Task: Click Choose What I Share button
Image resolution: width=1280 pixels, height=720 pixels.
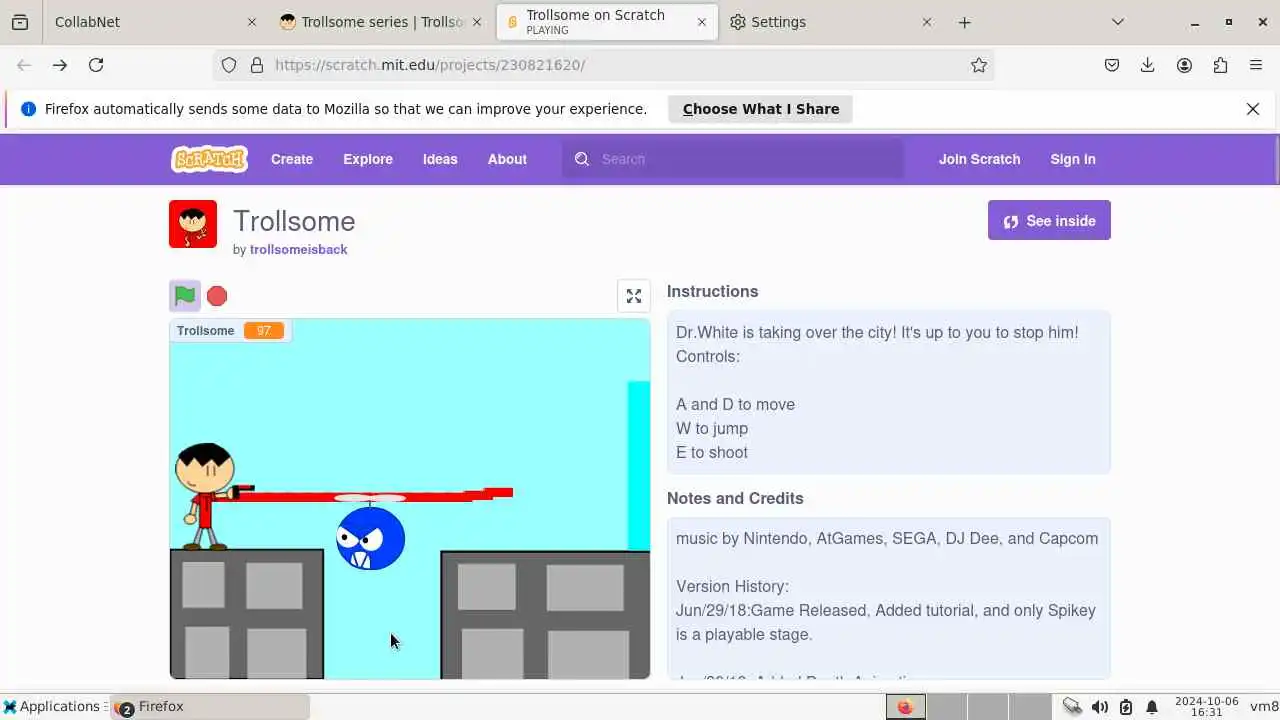Action: (760, 109)
